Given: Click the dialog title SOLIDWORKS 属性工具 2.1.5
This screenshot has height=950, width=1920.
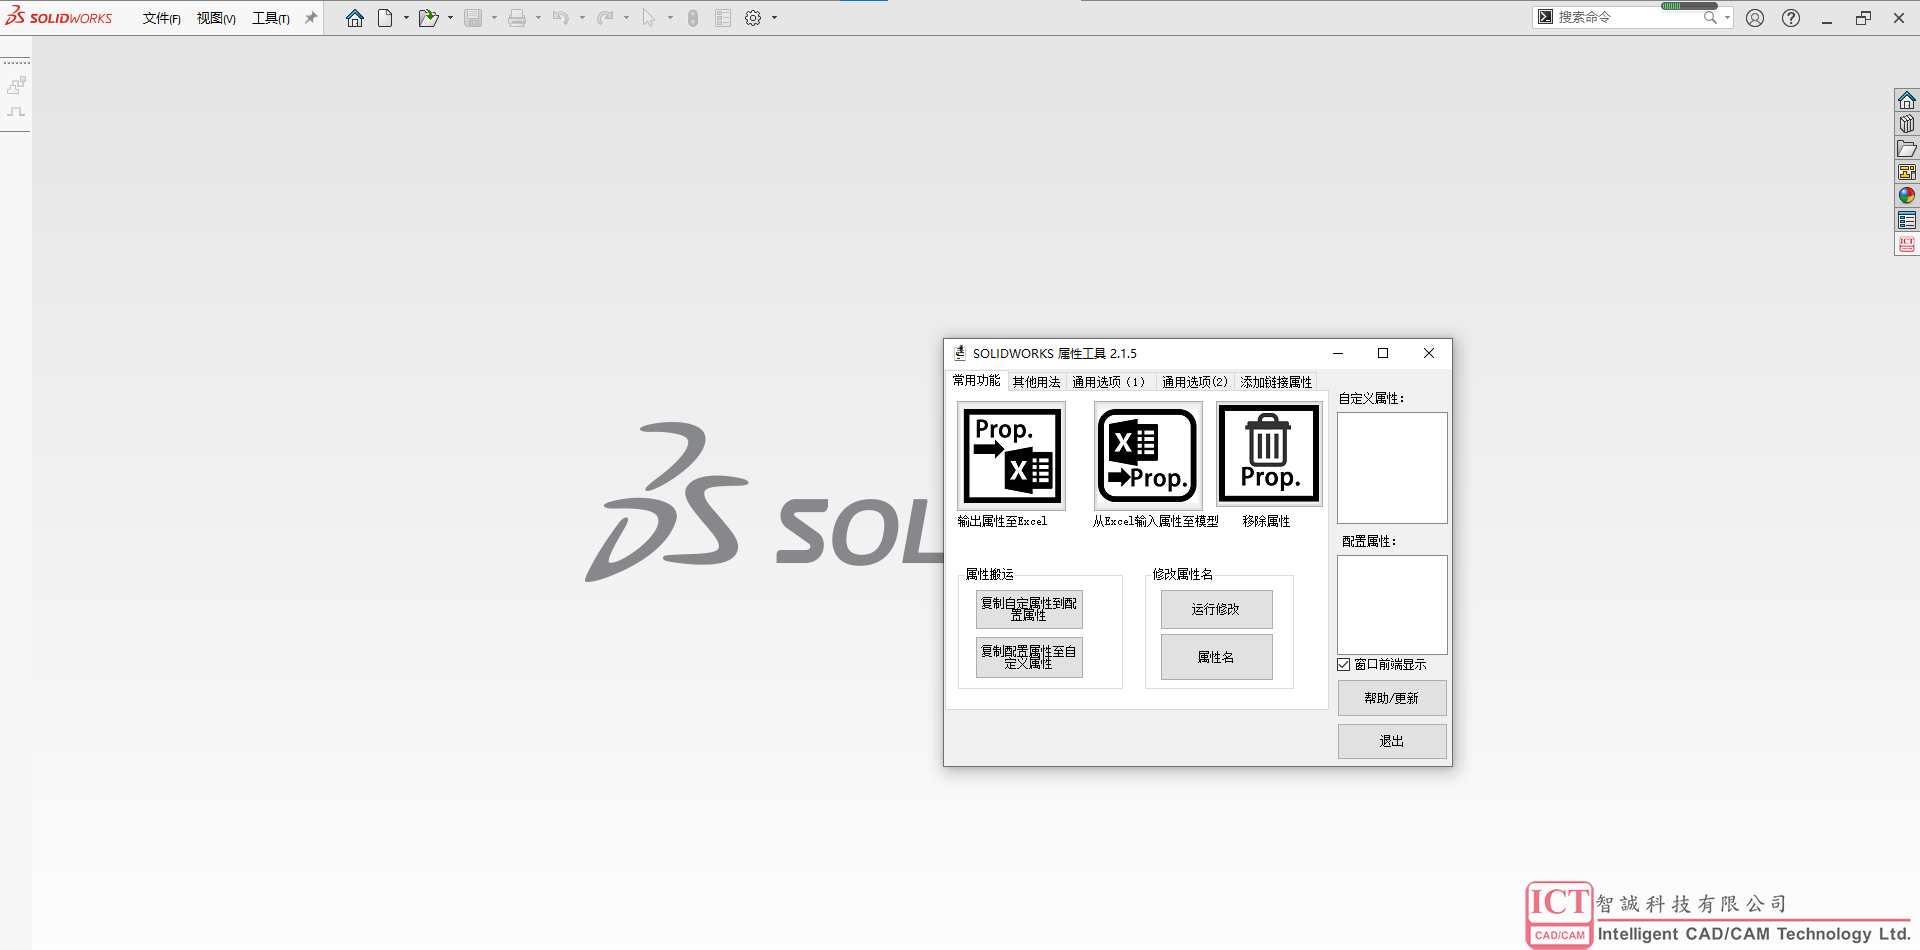Looking at the screenshot, I should coord(1055,353).
